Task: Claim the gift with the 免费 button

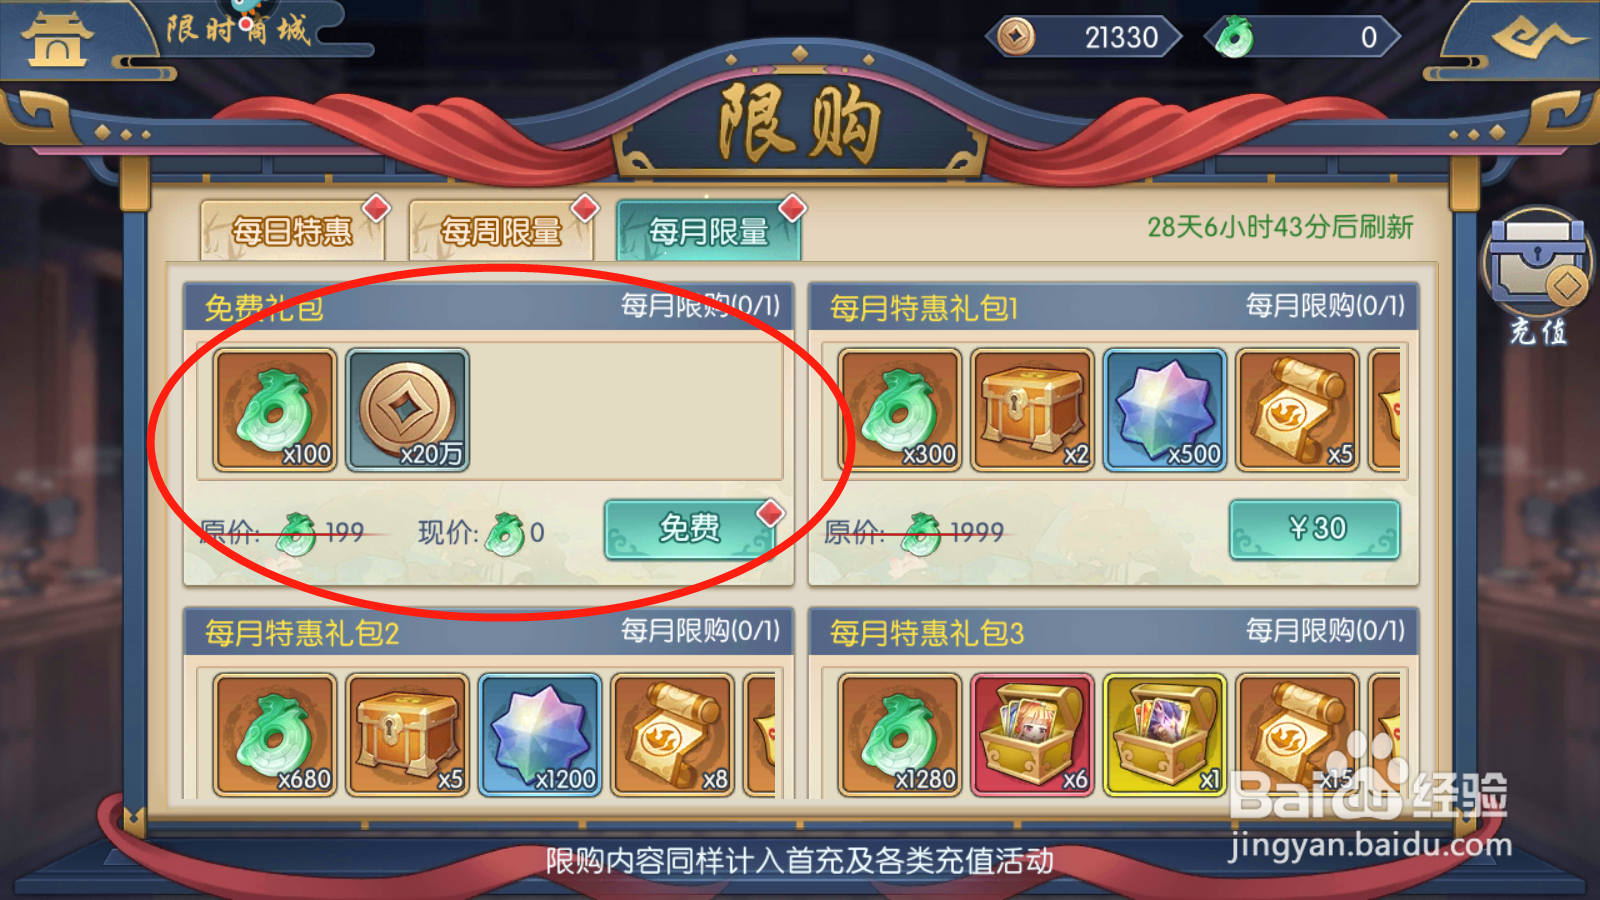Action: pyautogui.click(x=690, y=529)
